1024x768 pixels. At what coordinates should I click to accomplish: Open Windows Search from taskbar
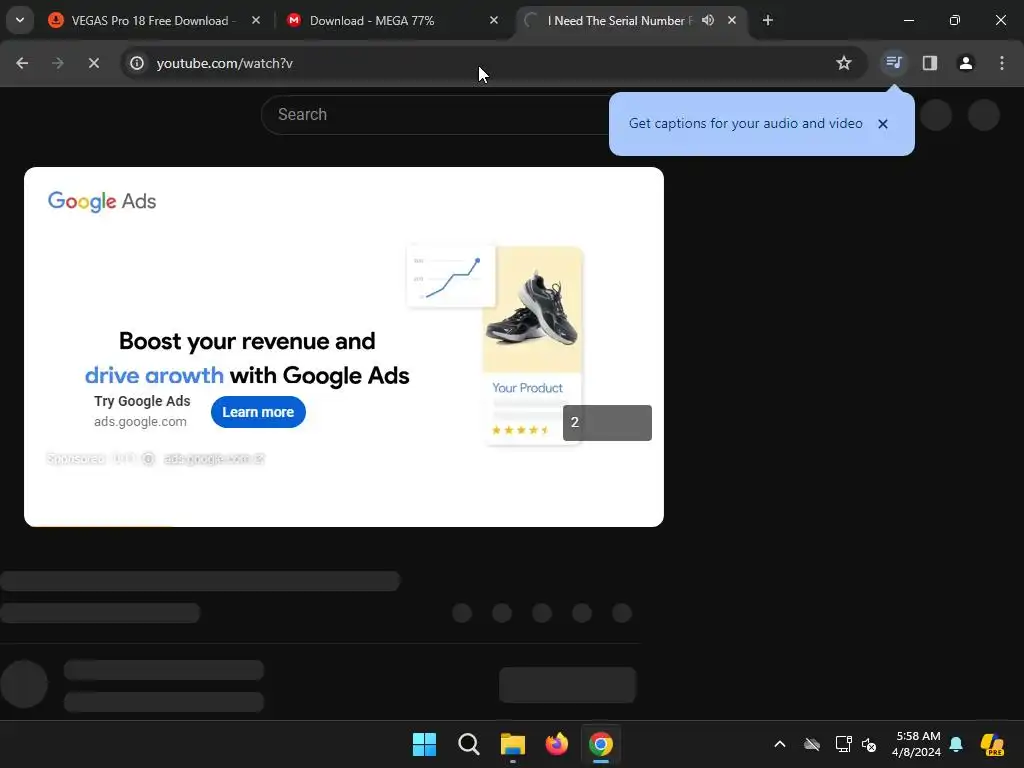(468, 744)
